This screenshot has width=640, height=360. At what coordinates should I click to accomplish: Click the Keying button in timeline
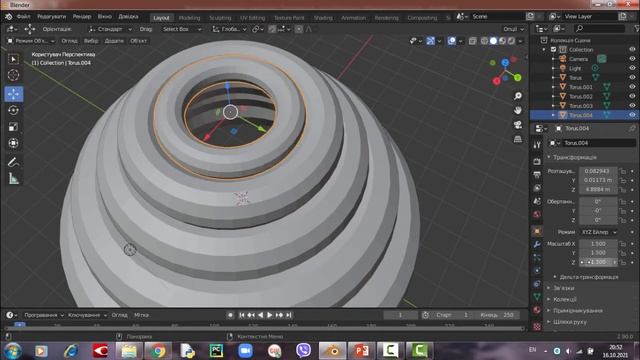[87, 315]
